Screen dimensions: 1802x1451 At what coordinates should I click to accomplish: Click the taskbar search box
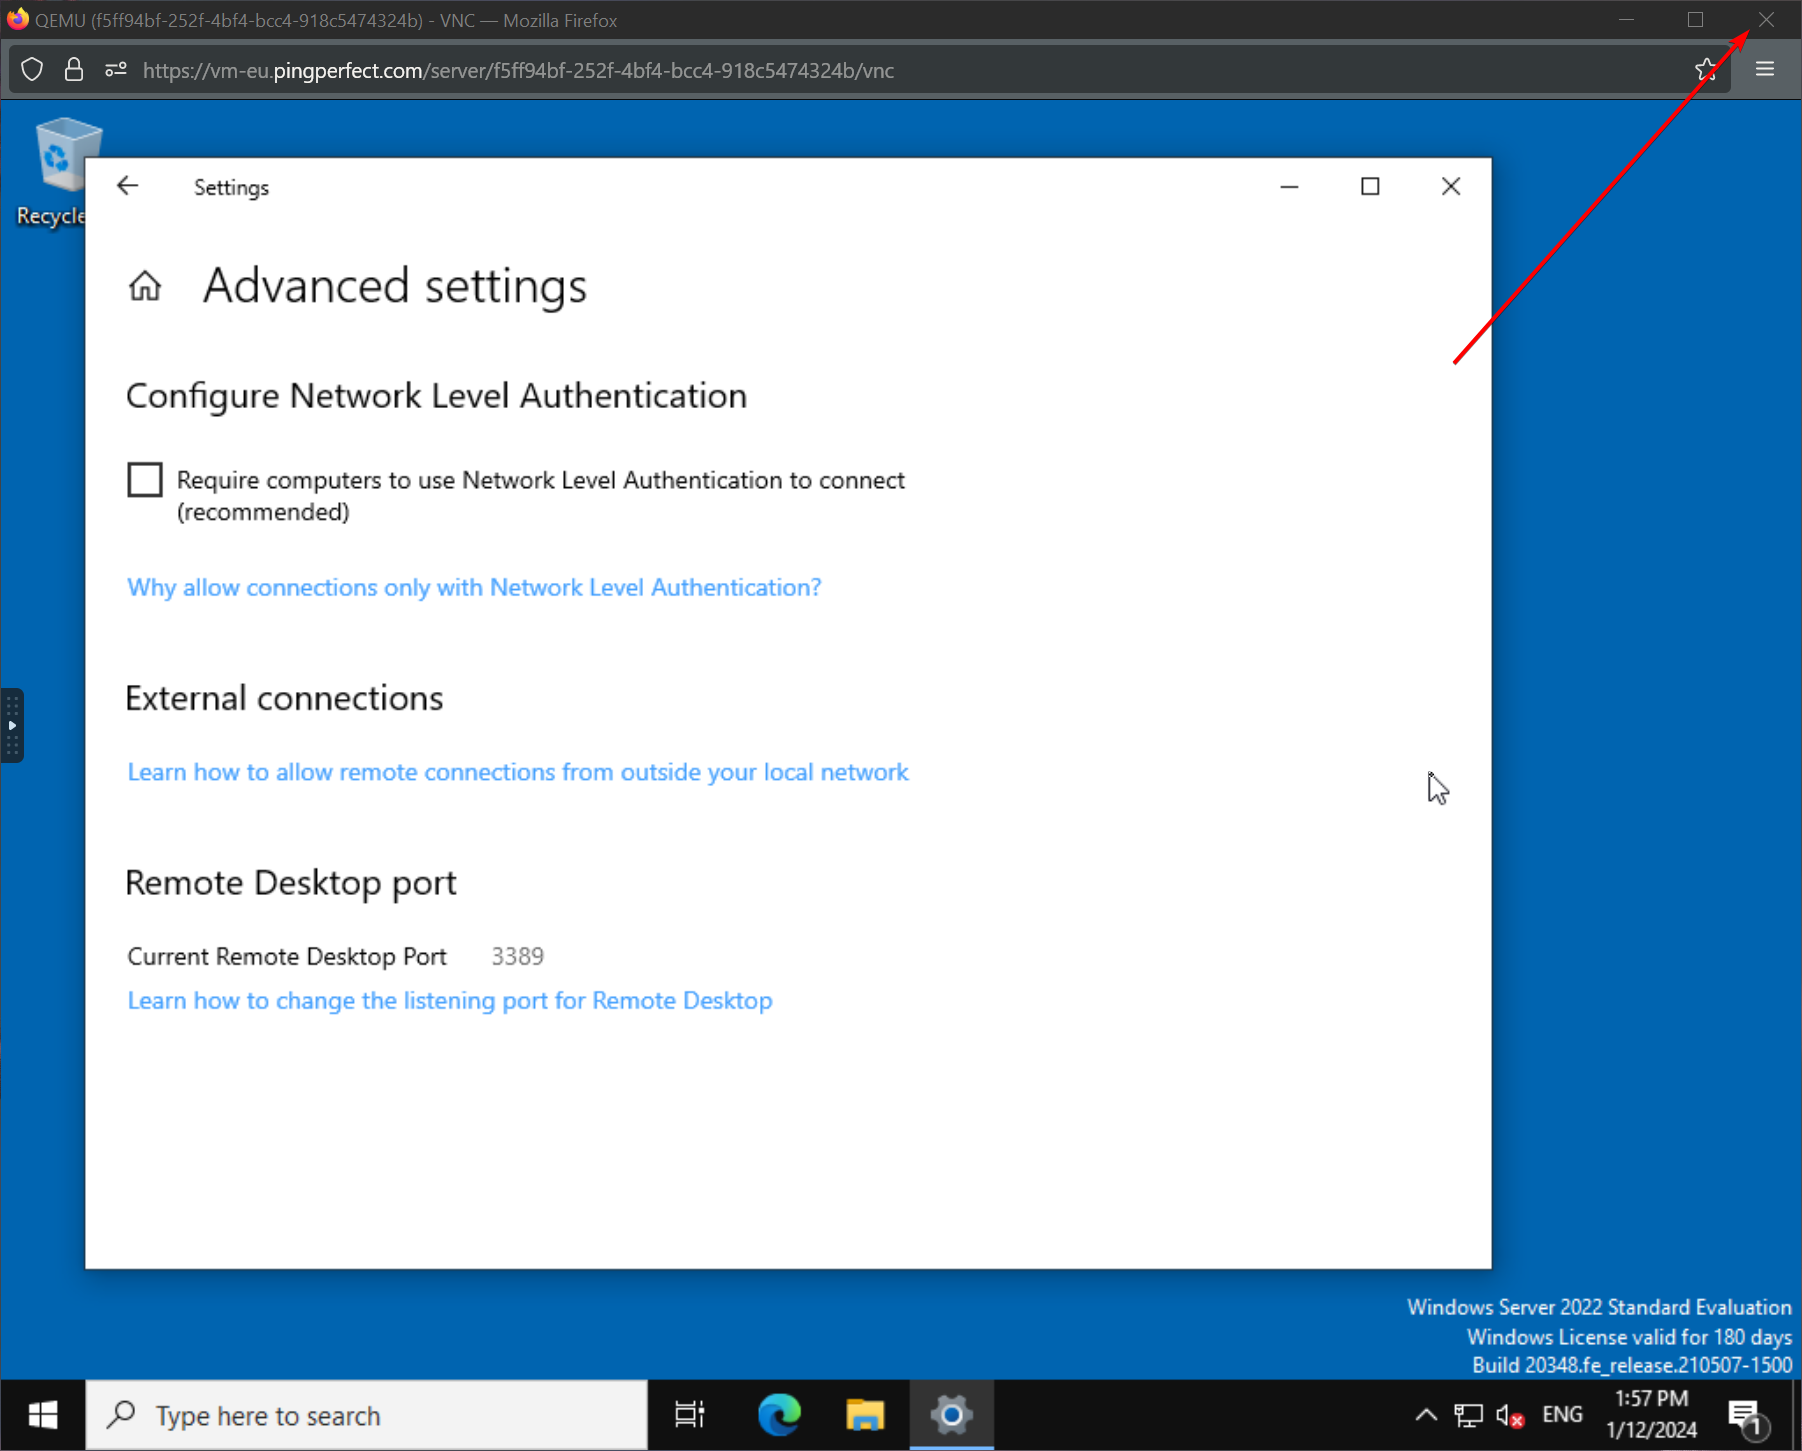tap(367, 1415)
